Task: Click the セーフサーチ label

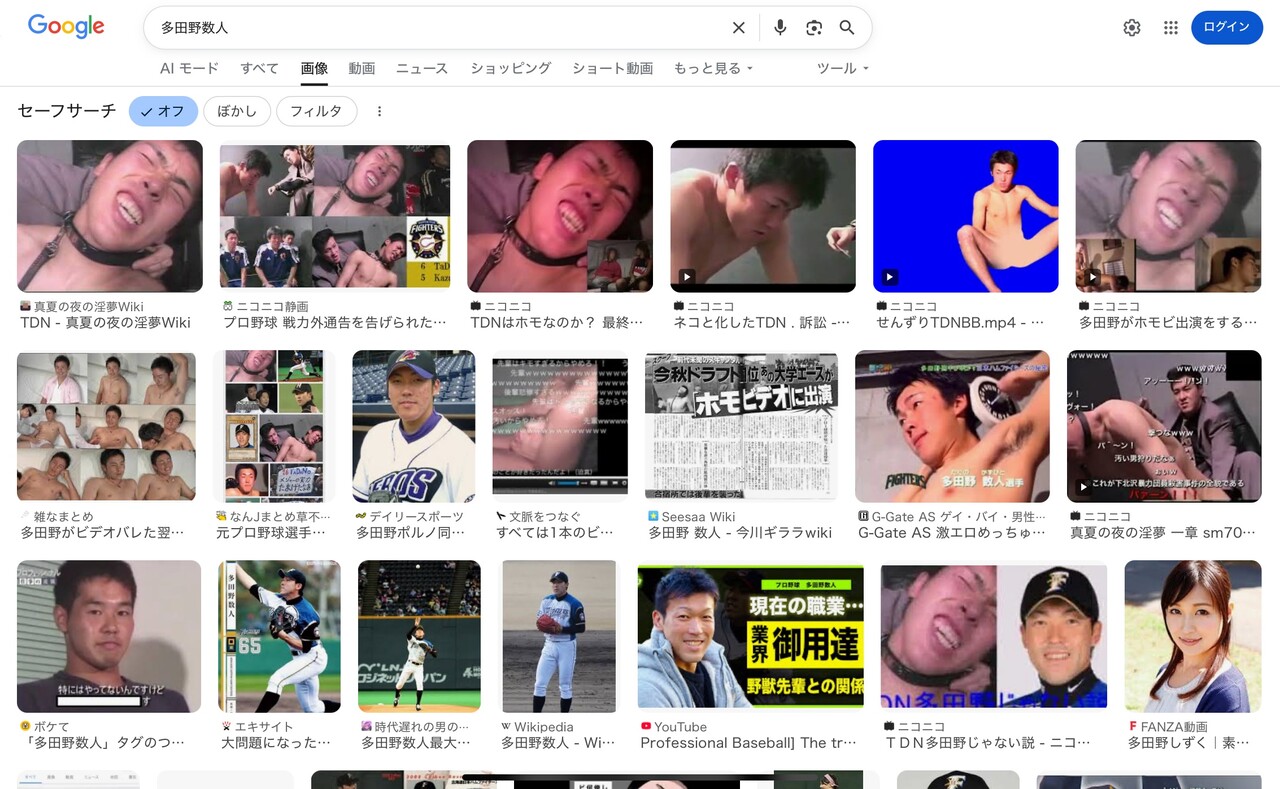Action: click(x=67, y=111)
